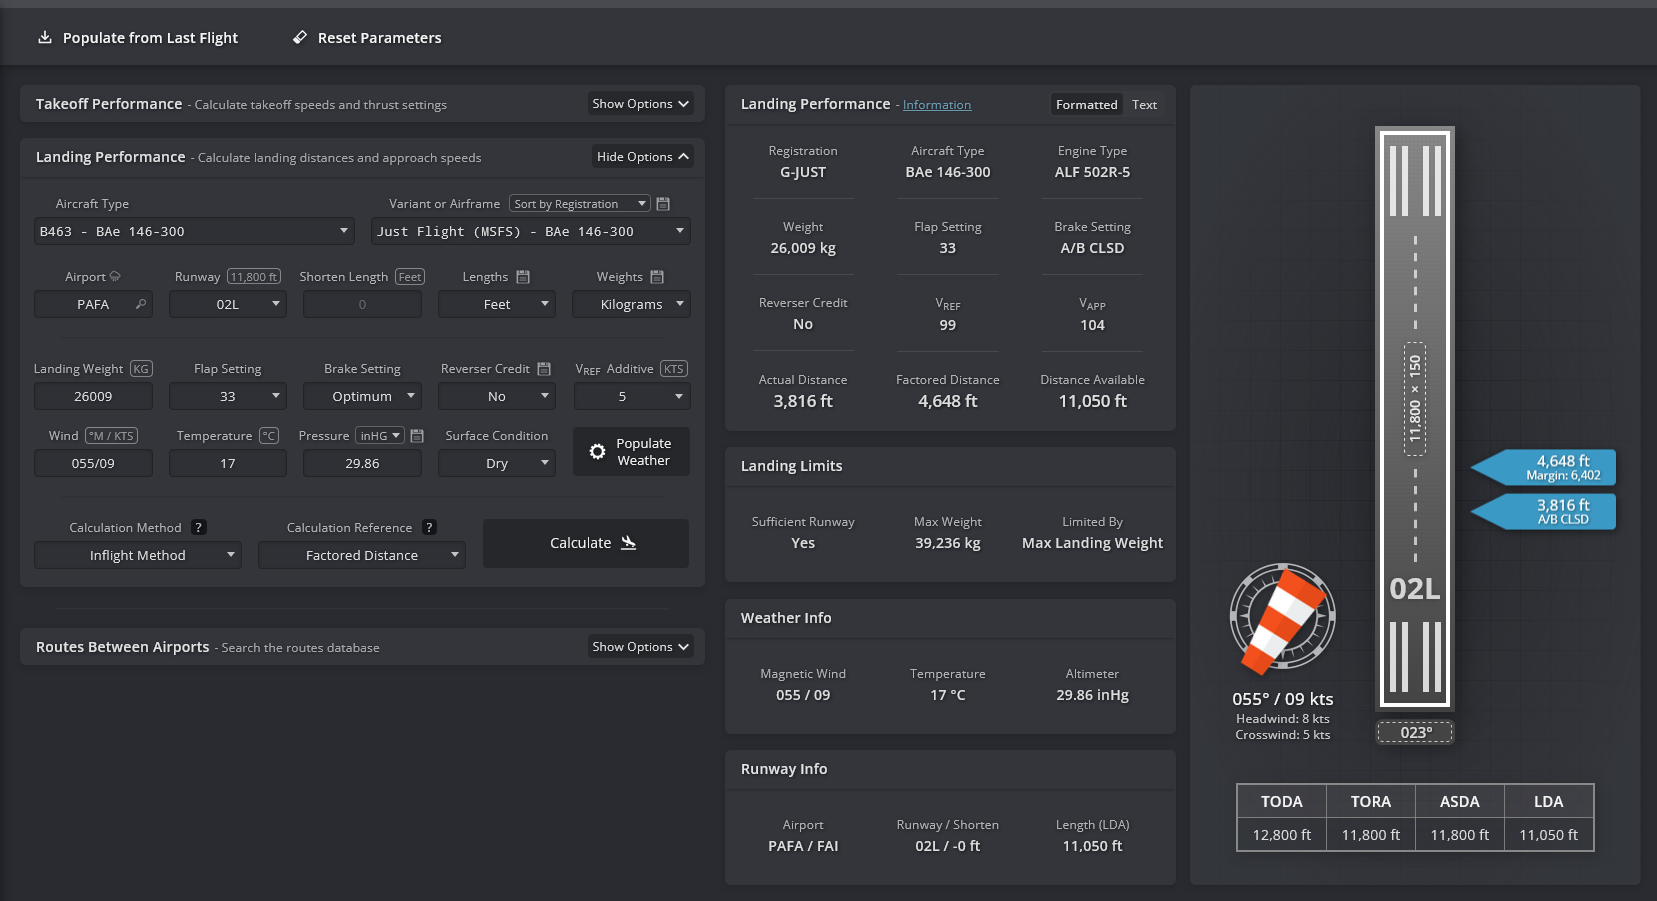Click the Registration G-JUST value
This screenshot has height=901, width=1657.
pyautogui.click(x=803, y=172)
